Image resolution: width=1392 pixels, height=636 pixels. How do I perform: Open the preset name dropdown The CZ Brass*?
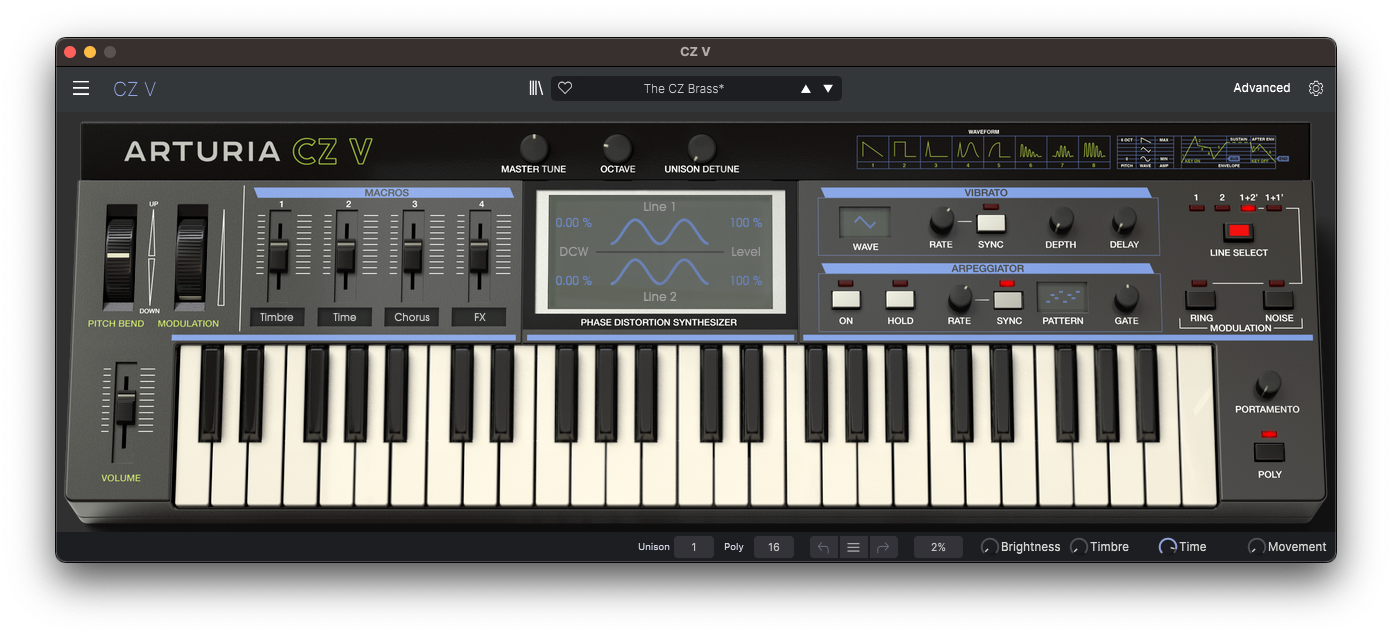pos(684,88)
